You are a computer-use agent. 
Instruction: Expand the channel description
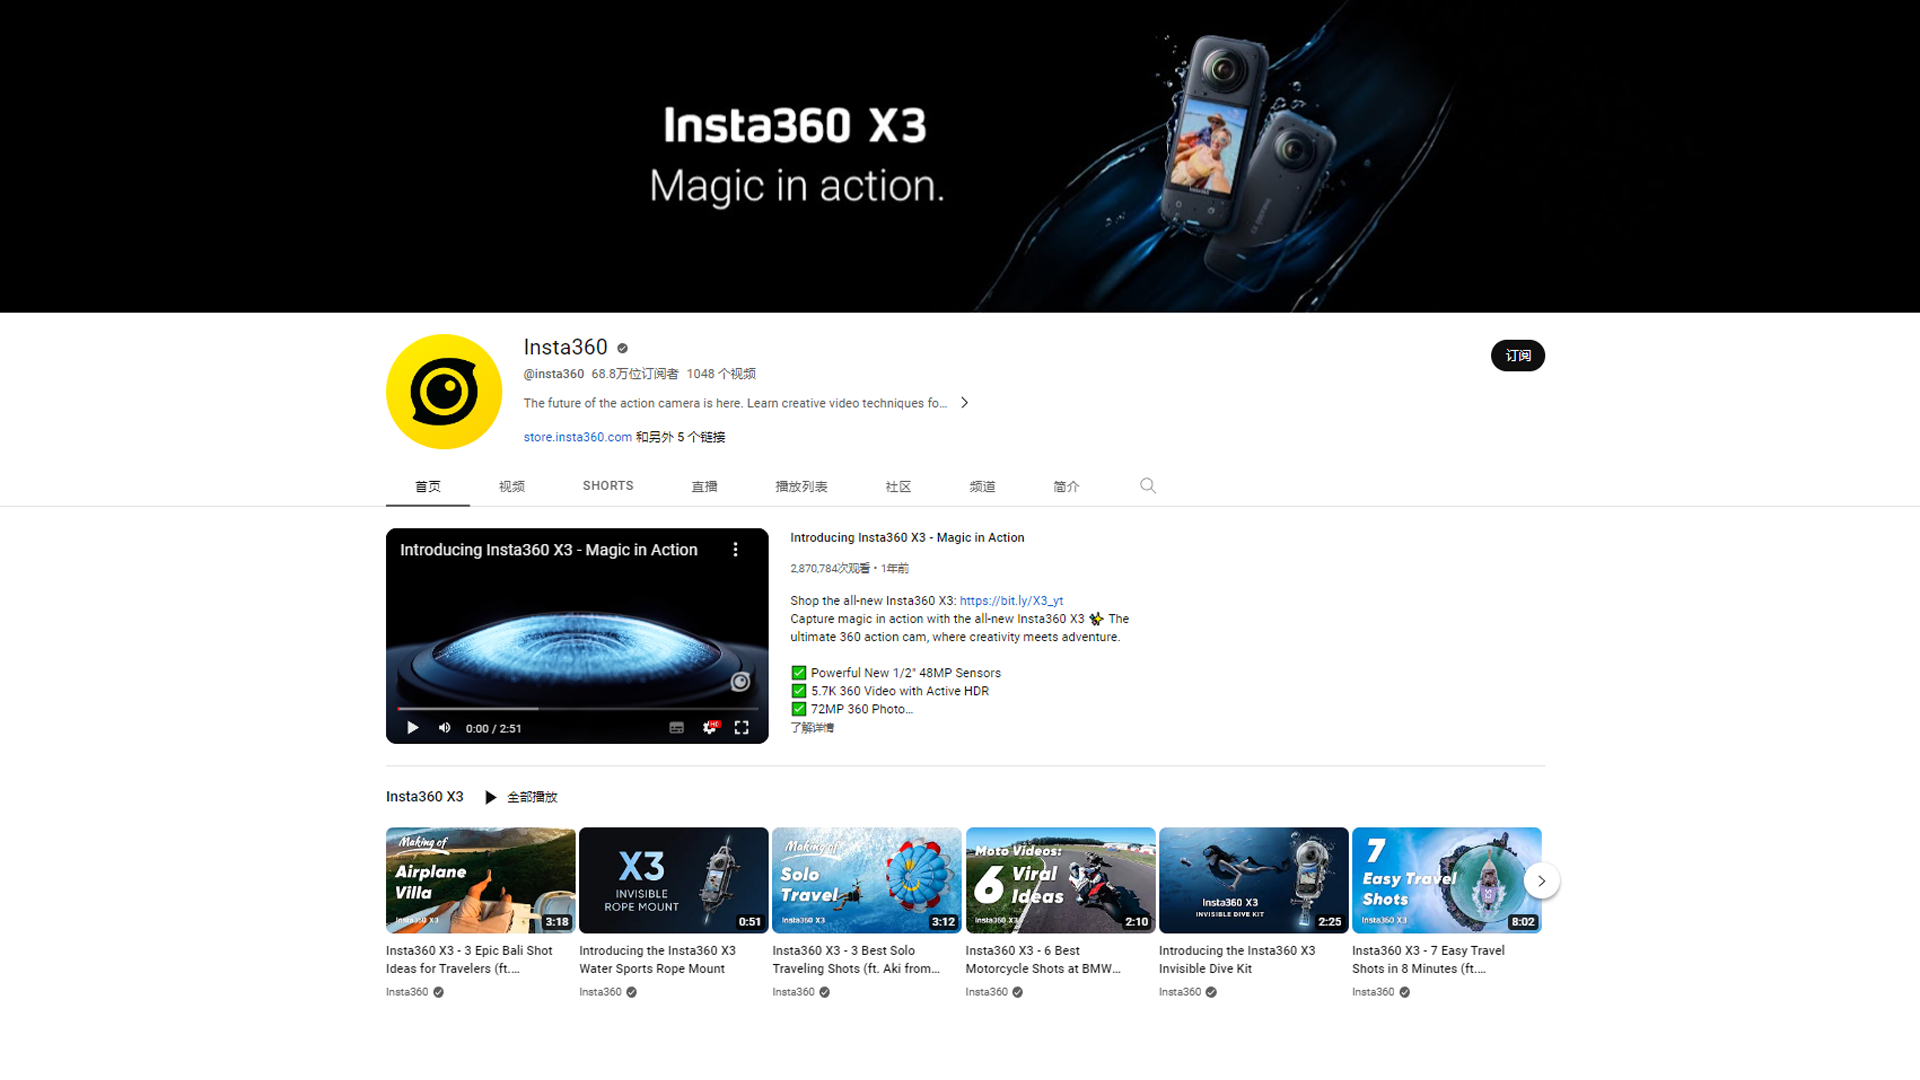click(x=964, y=402)
